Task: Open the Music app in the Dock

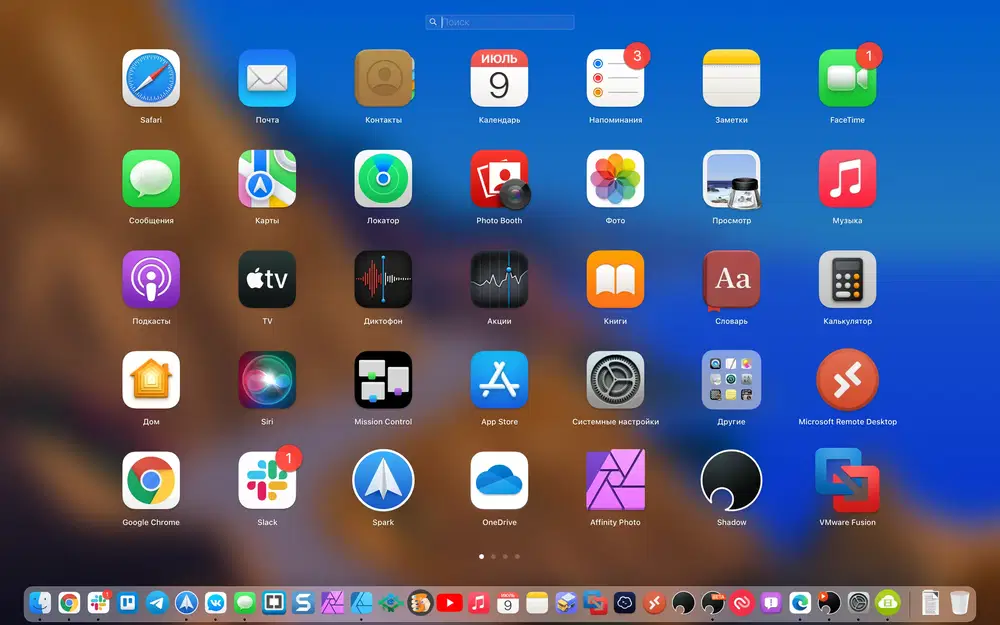Action: point(479,603)
